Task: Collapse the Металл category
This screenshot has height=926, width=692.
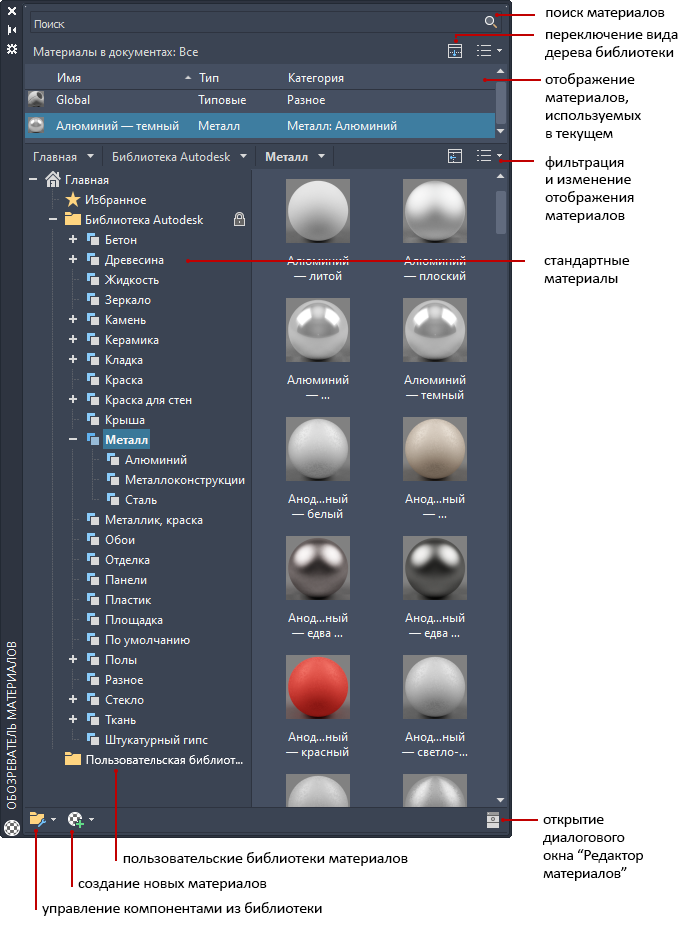Action: point(73,439)
